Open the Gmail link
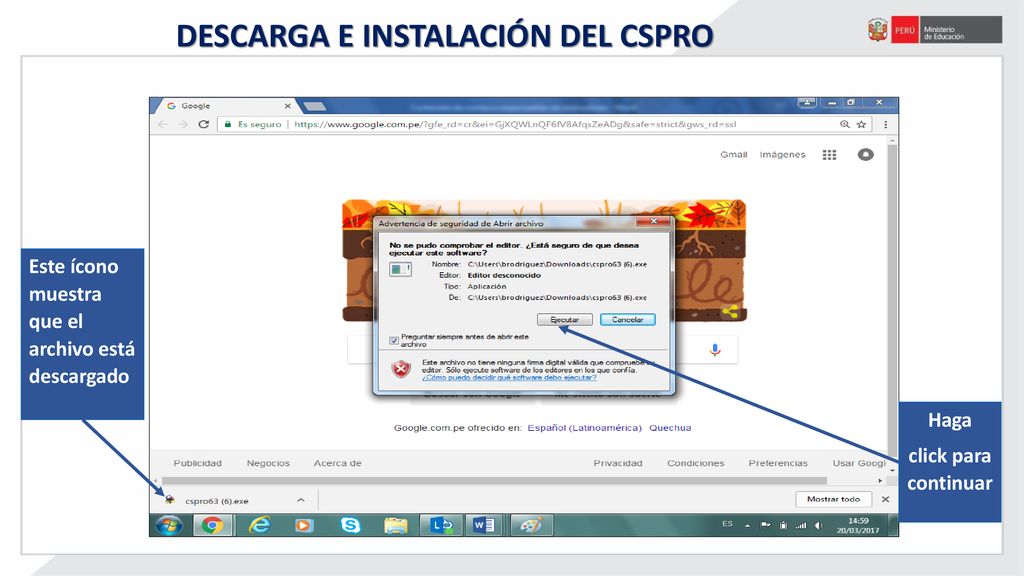The width and height of the screenshot is (1024, 576). [x=733, y=155]
